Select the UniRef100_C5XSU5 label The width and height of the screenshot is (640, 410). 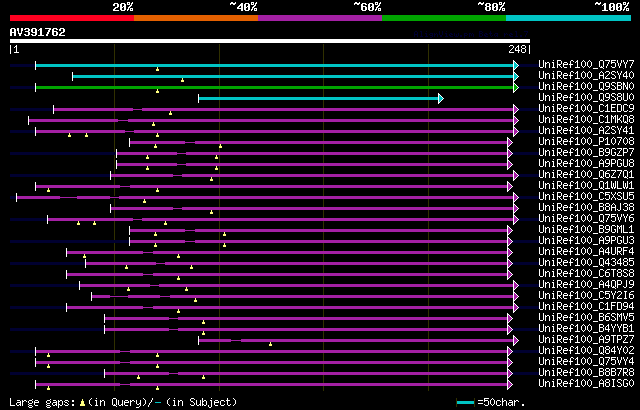coord(586,197)
